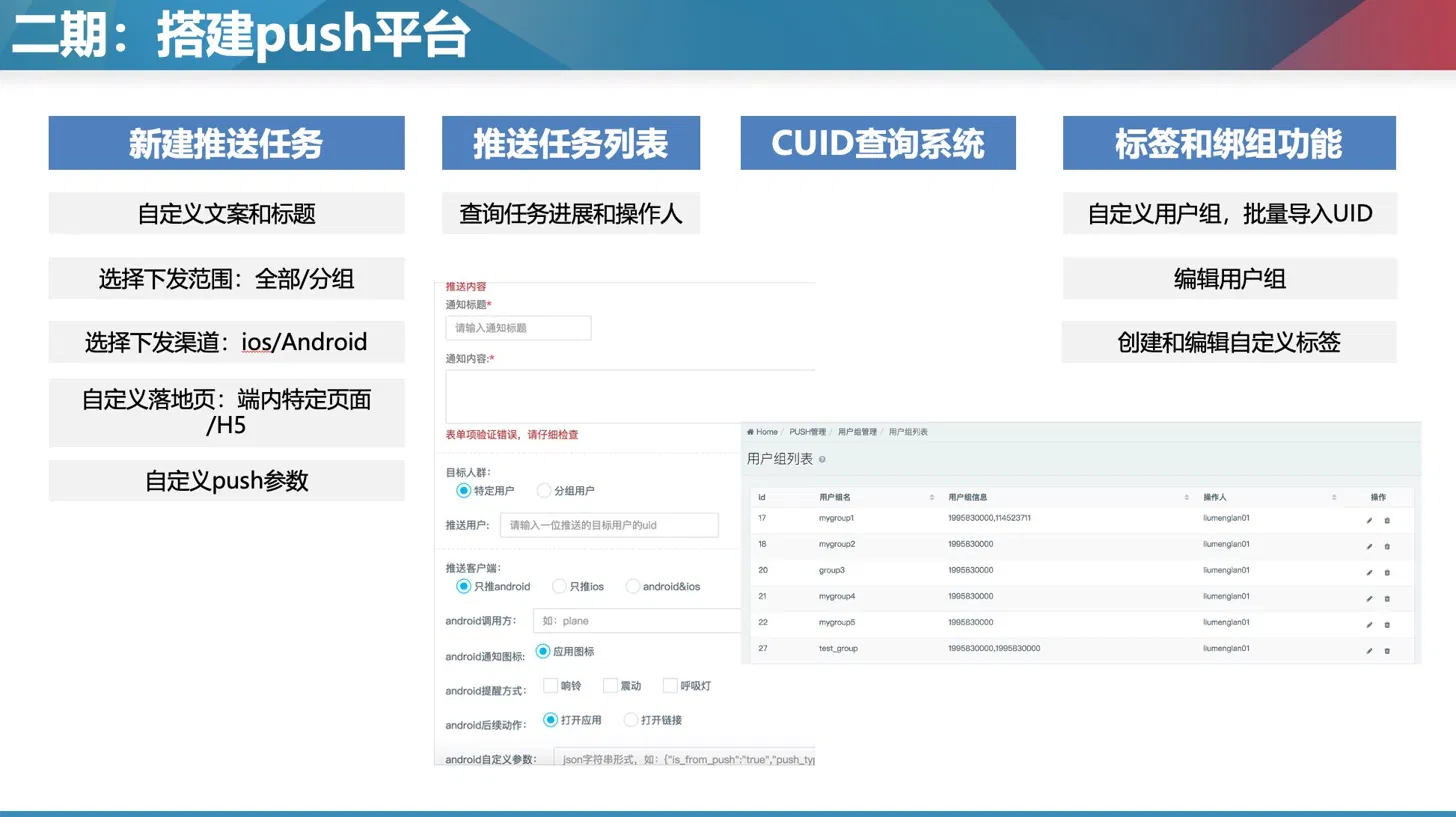Click the trash icon in group3 row
Viewport: 1456px width, 817px height.
(x=1387, y=572)
